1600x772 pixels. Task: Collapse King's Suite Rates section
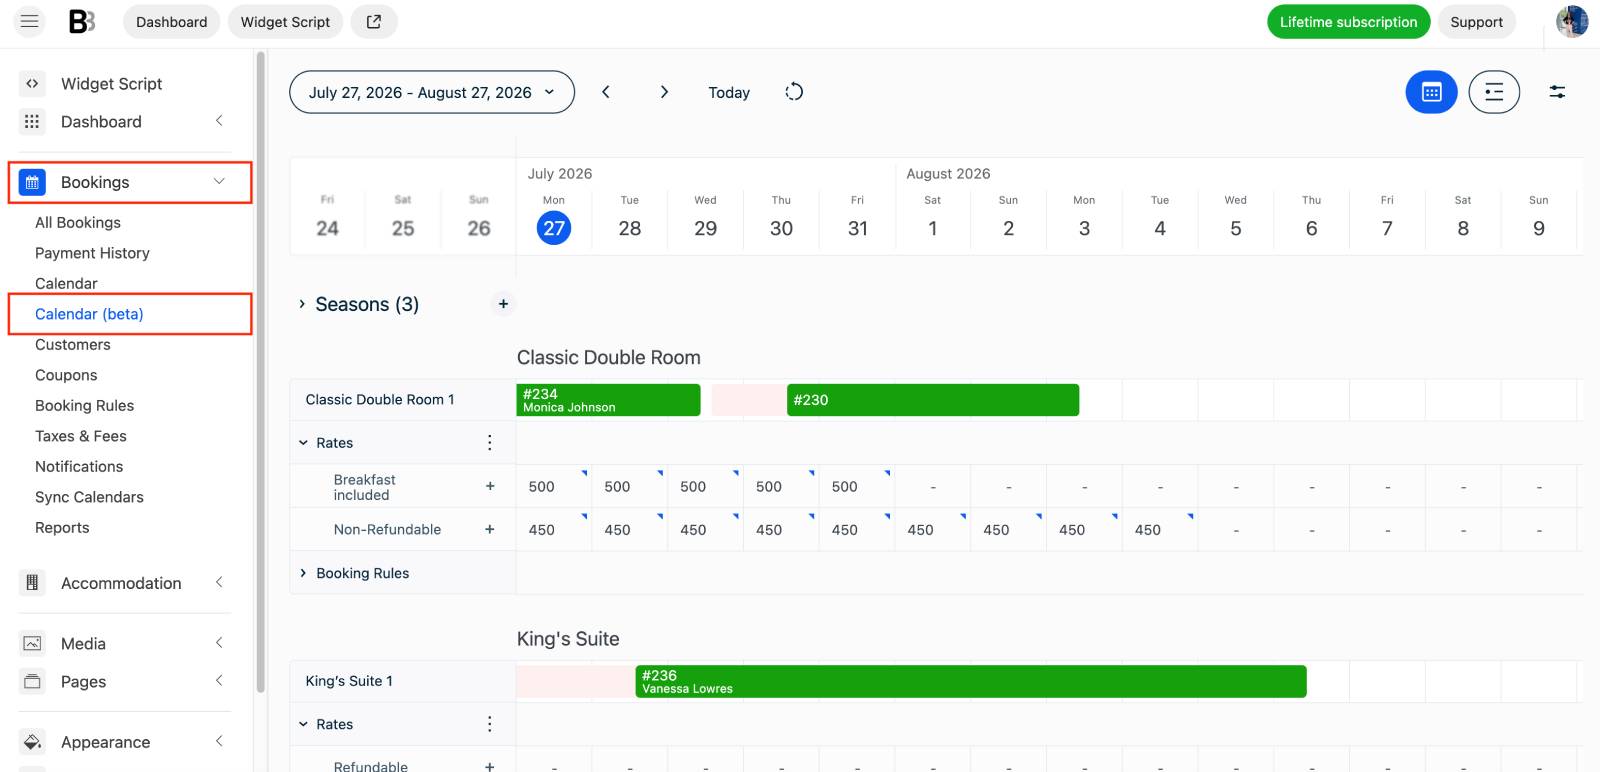pyautogui.click(x=303, y=724)
